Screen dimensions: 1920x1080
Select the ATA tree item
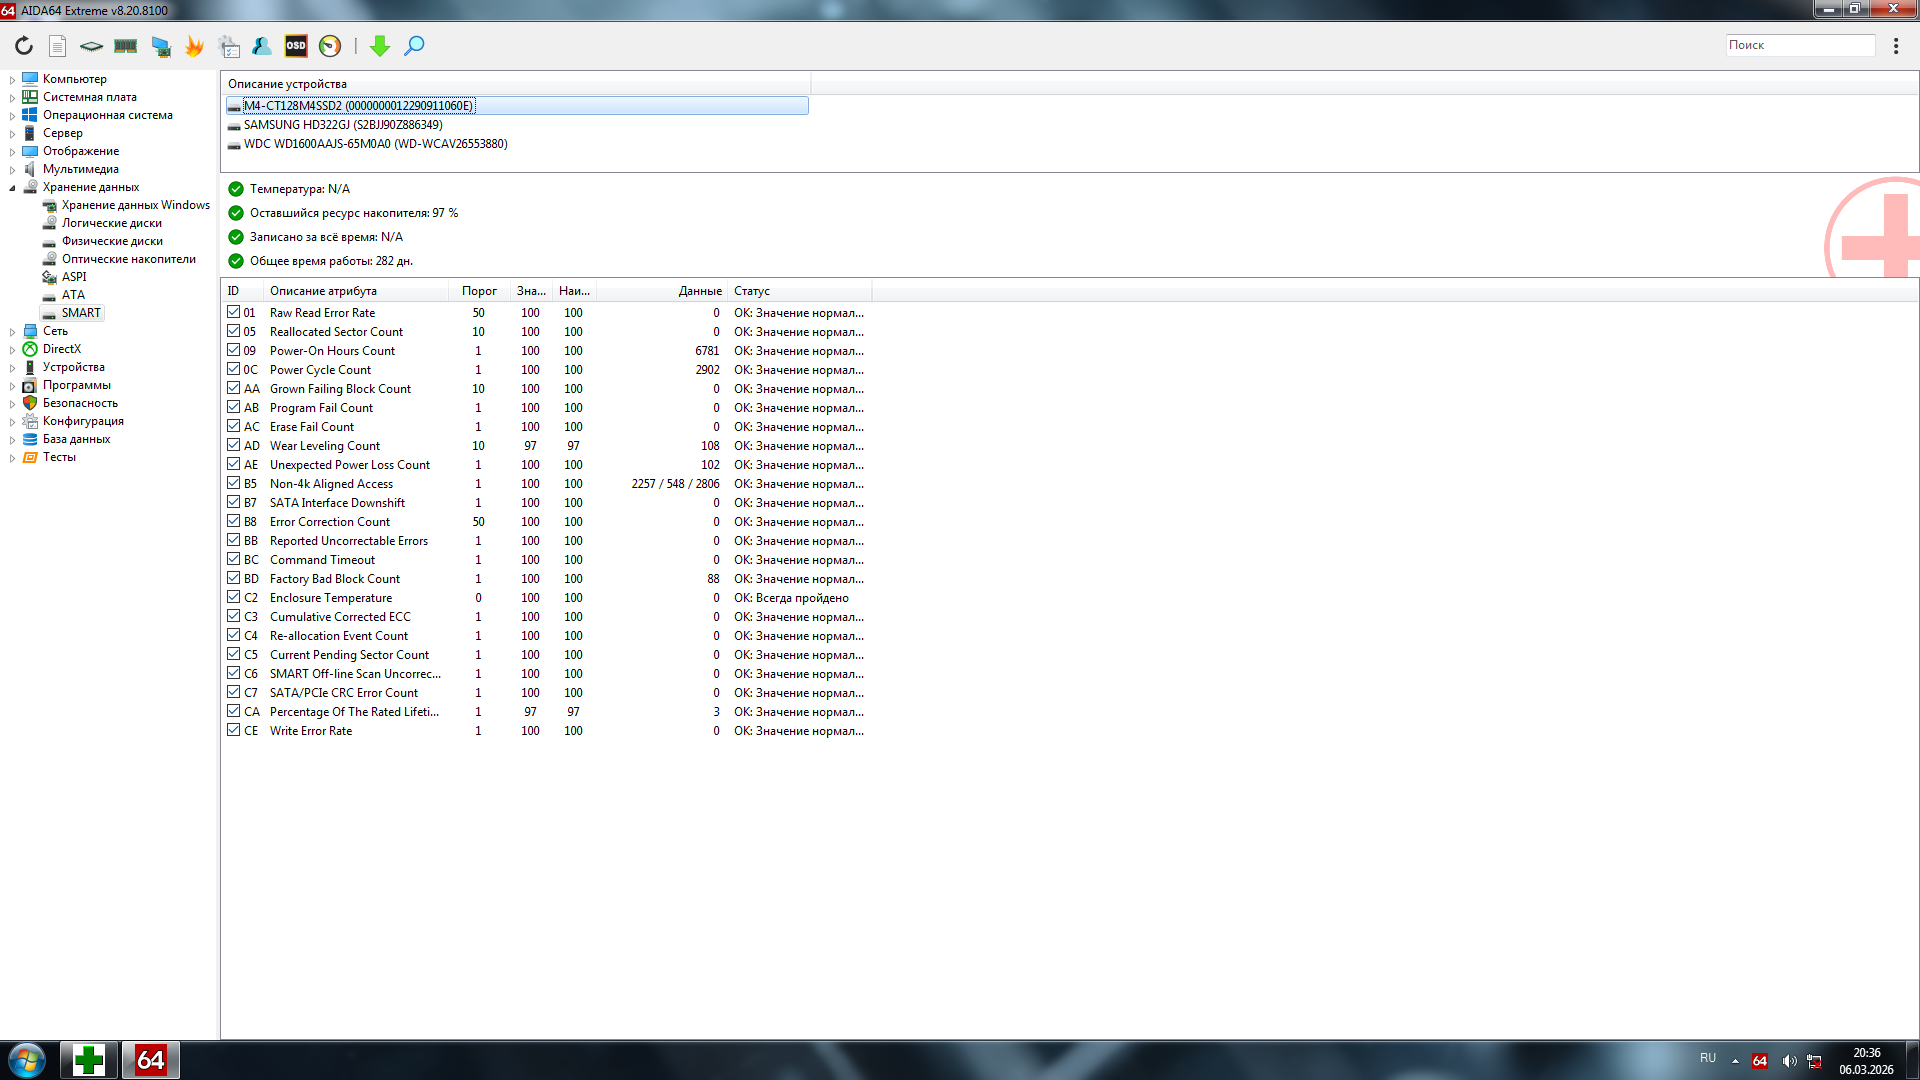(73, 295)
